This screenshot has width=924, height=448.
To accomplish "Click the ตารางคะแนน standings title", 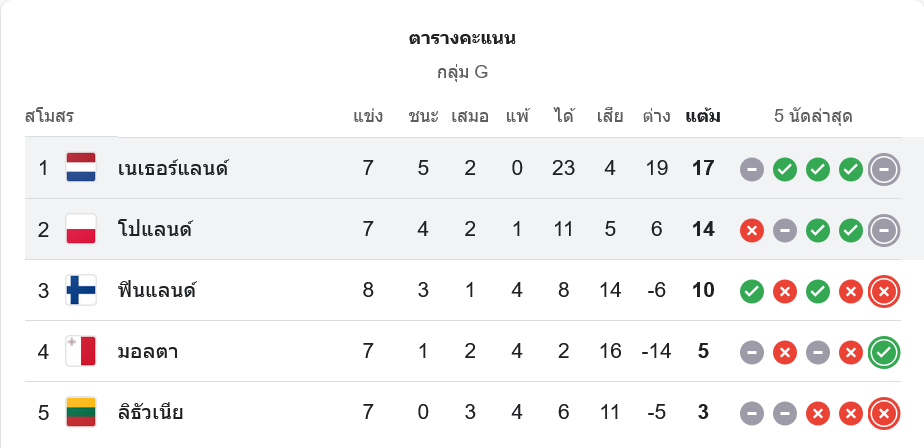I will click(x=462, y=39).
